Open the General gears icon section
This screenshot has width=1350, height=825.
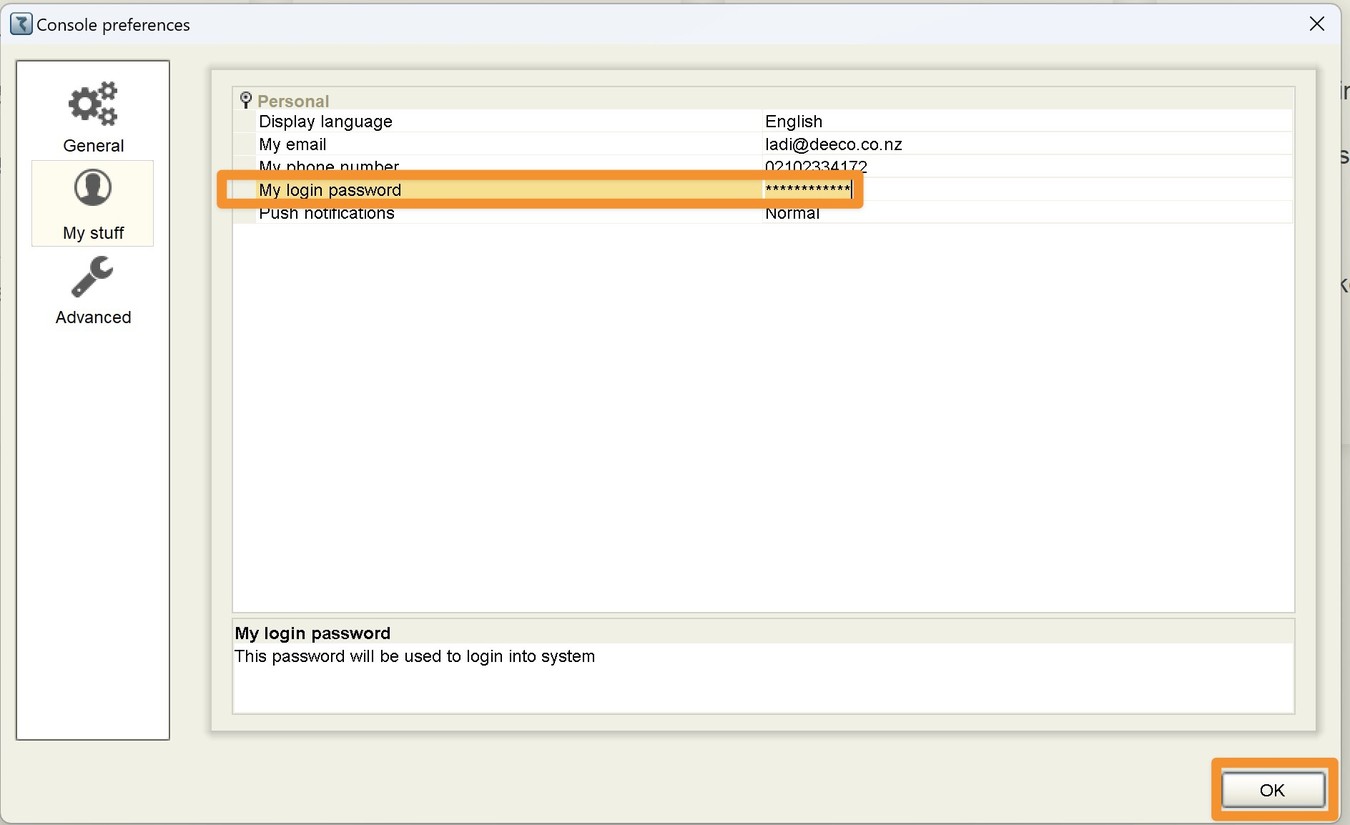93,105
